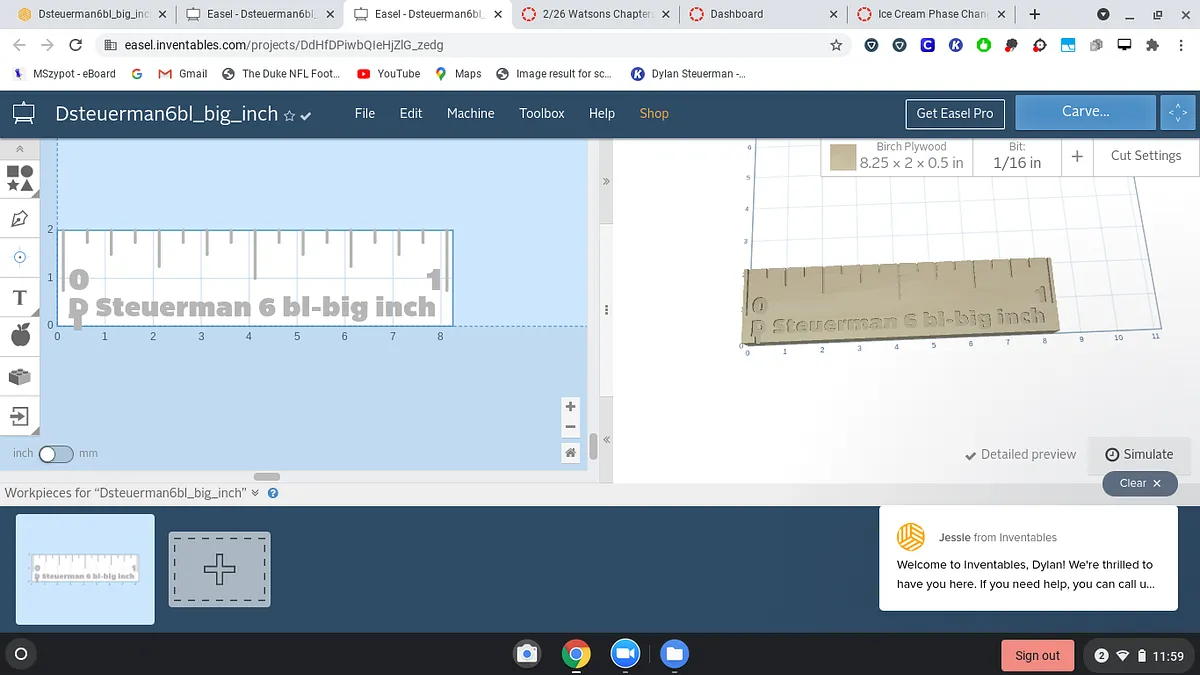Zoom in on the design canvas
This screenshot has height=675, width=1200.
(x=570, y=407)
